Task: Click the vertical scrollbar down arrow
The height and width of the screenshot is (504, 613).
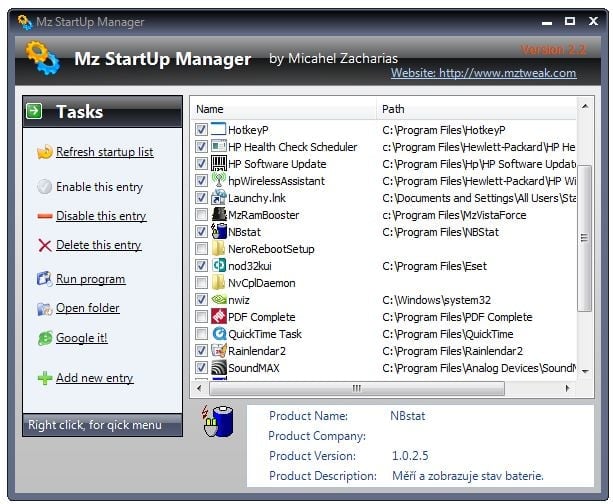Action: [x=585, y=371]
